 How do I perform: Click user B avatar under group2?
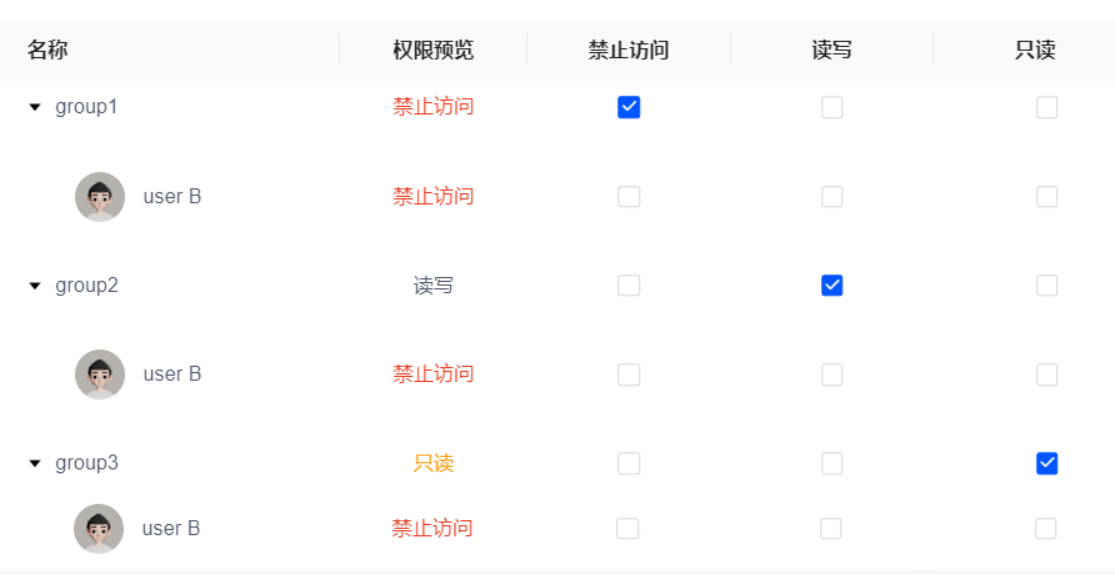(x=100, y=375)
